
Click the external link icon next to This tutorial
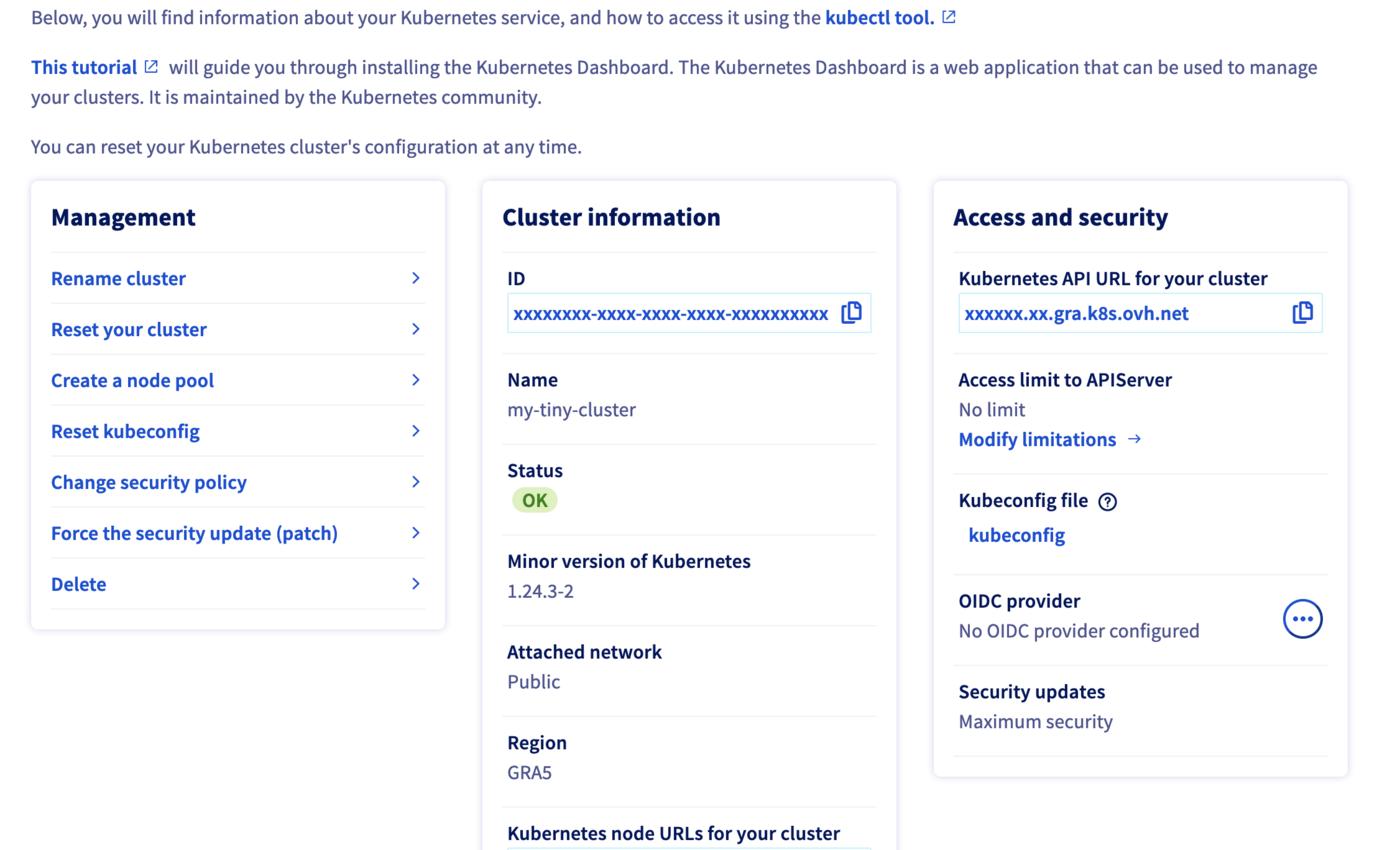point(152,66)
